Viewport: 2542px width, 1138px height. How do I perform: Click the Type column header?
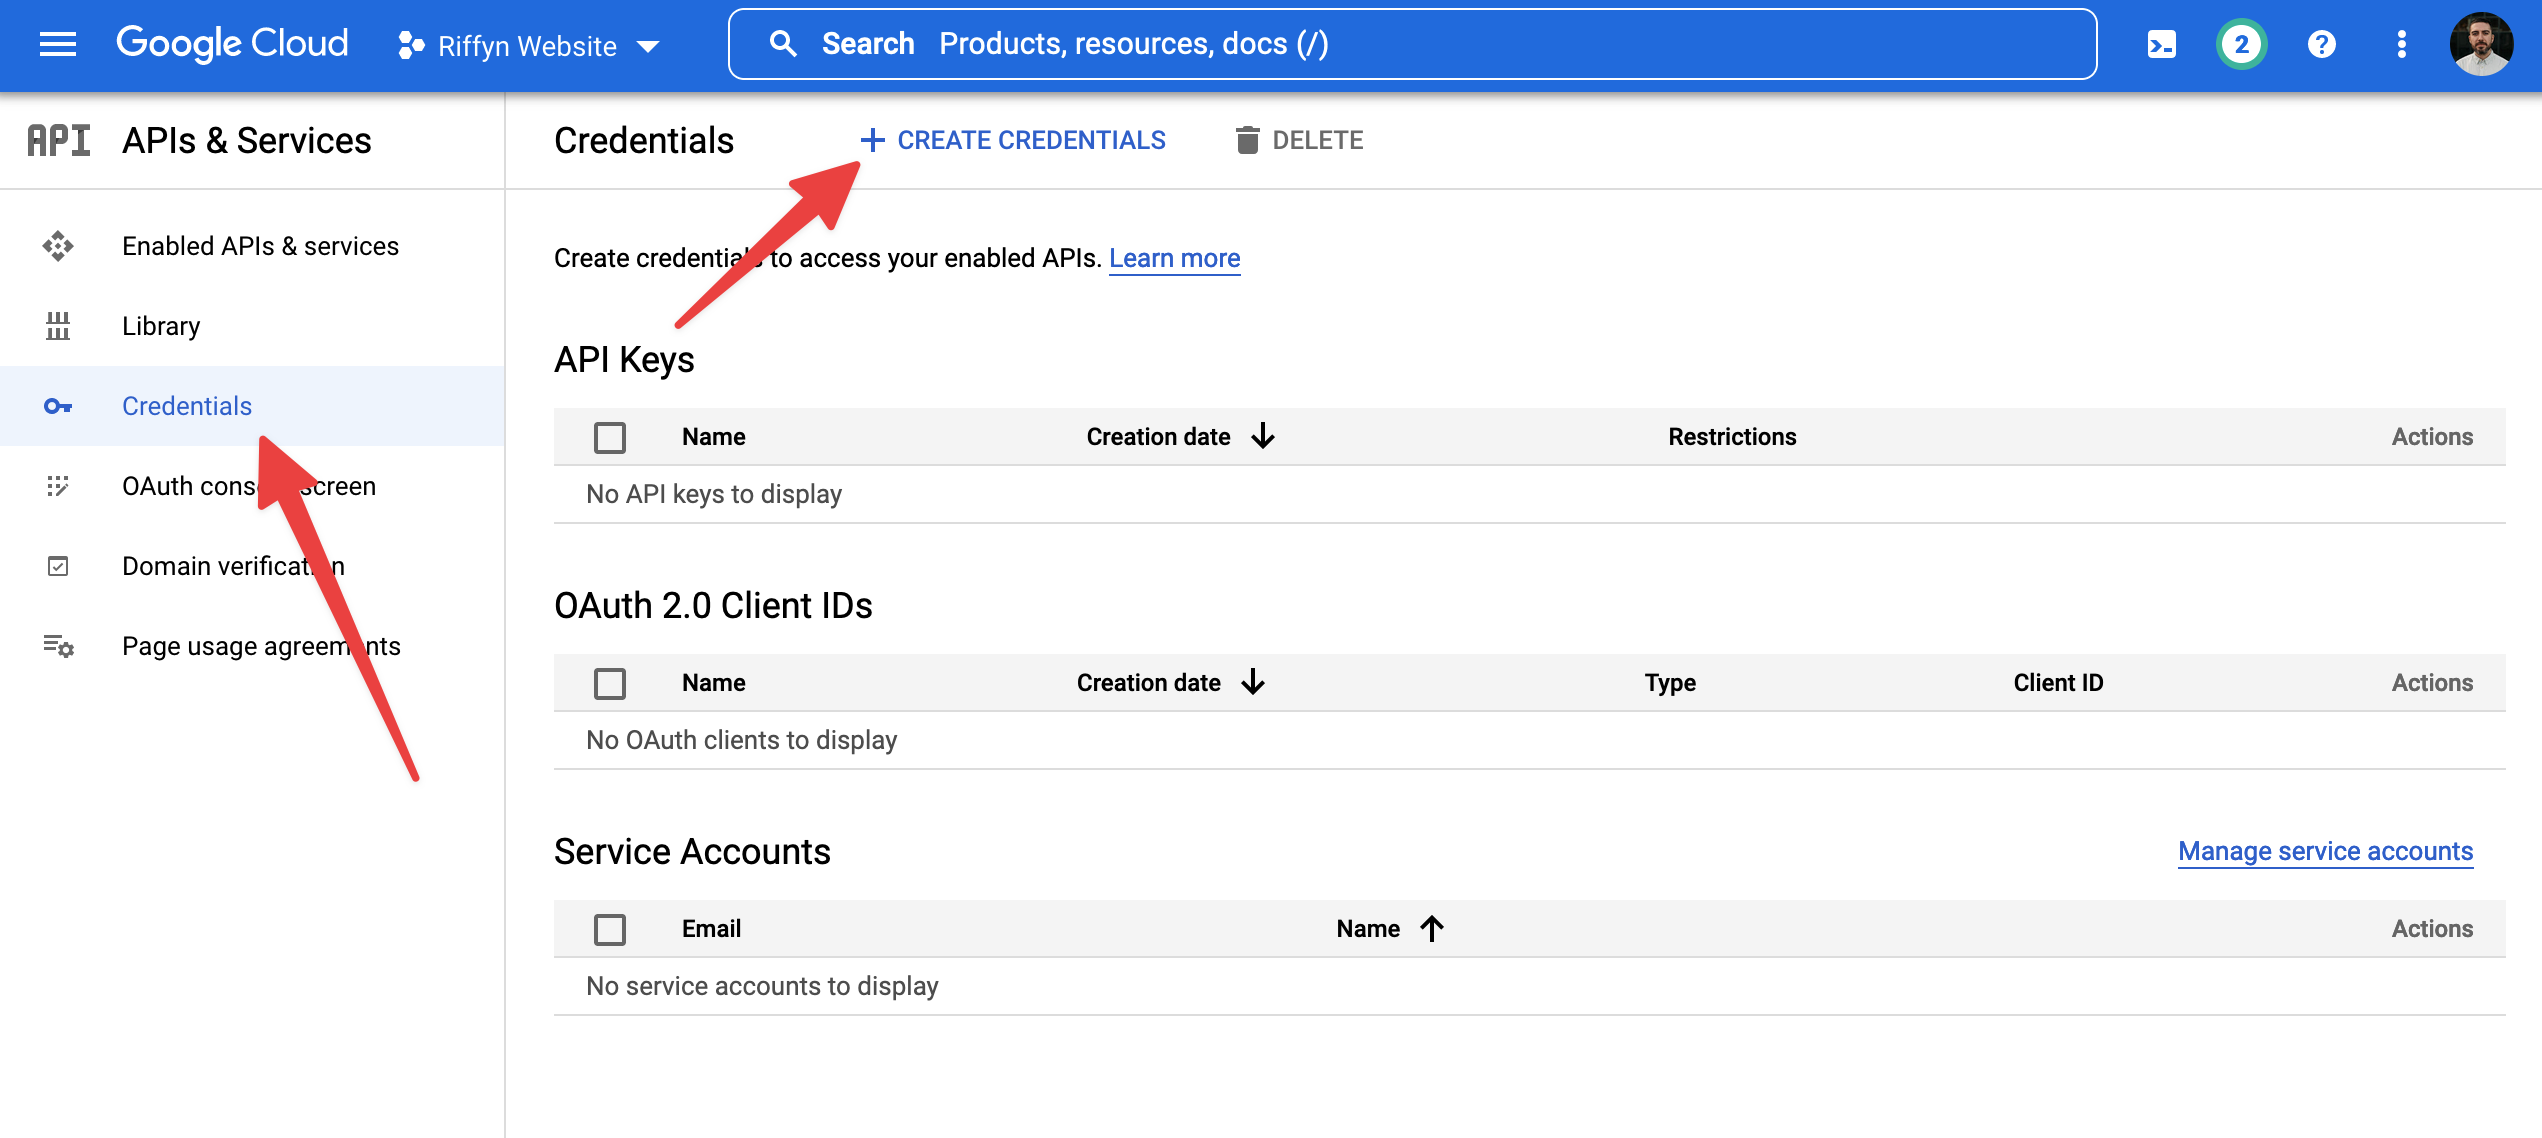tap(1670, 683)
